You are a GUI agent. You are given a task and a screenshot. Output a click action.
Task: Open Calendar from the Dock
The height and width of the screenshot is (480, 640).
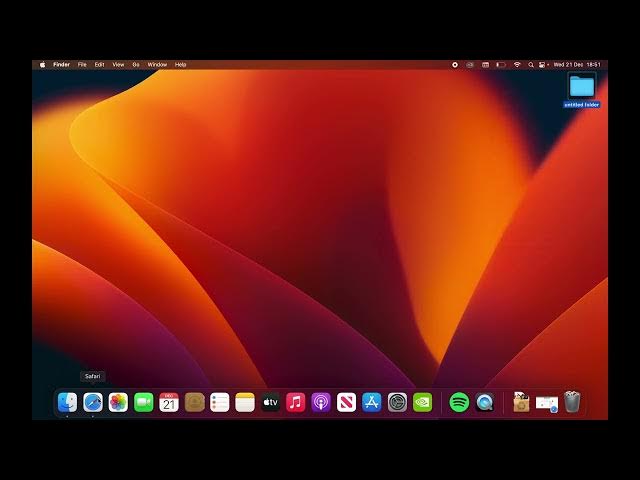click(169, 402)
